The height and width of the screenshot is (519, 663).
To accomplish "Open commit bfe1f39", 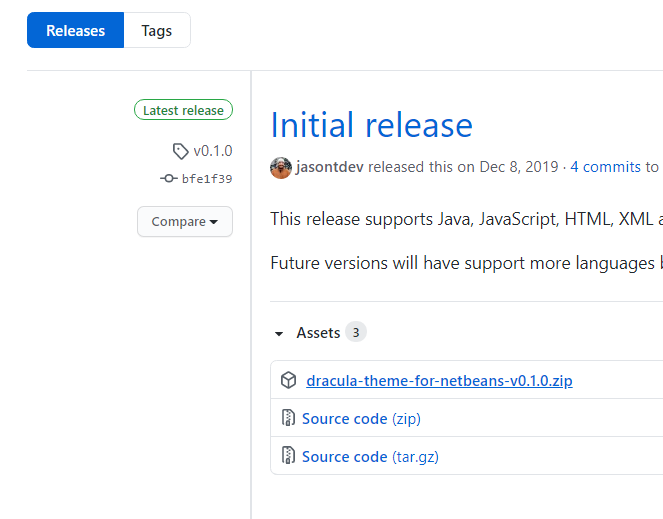I will coord(207,179).
